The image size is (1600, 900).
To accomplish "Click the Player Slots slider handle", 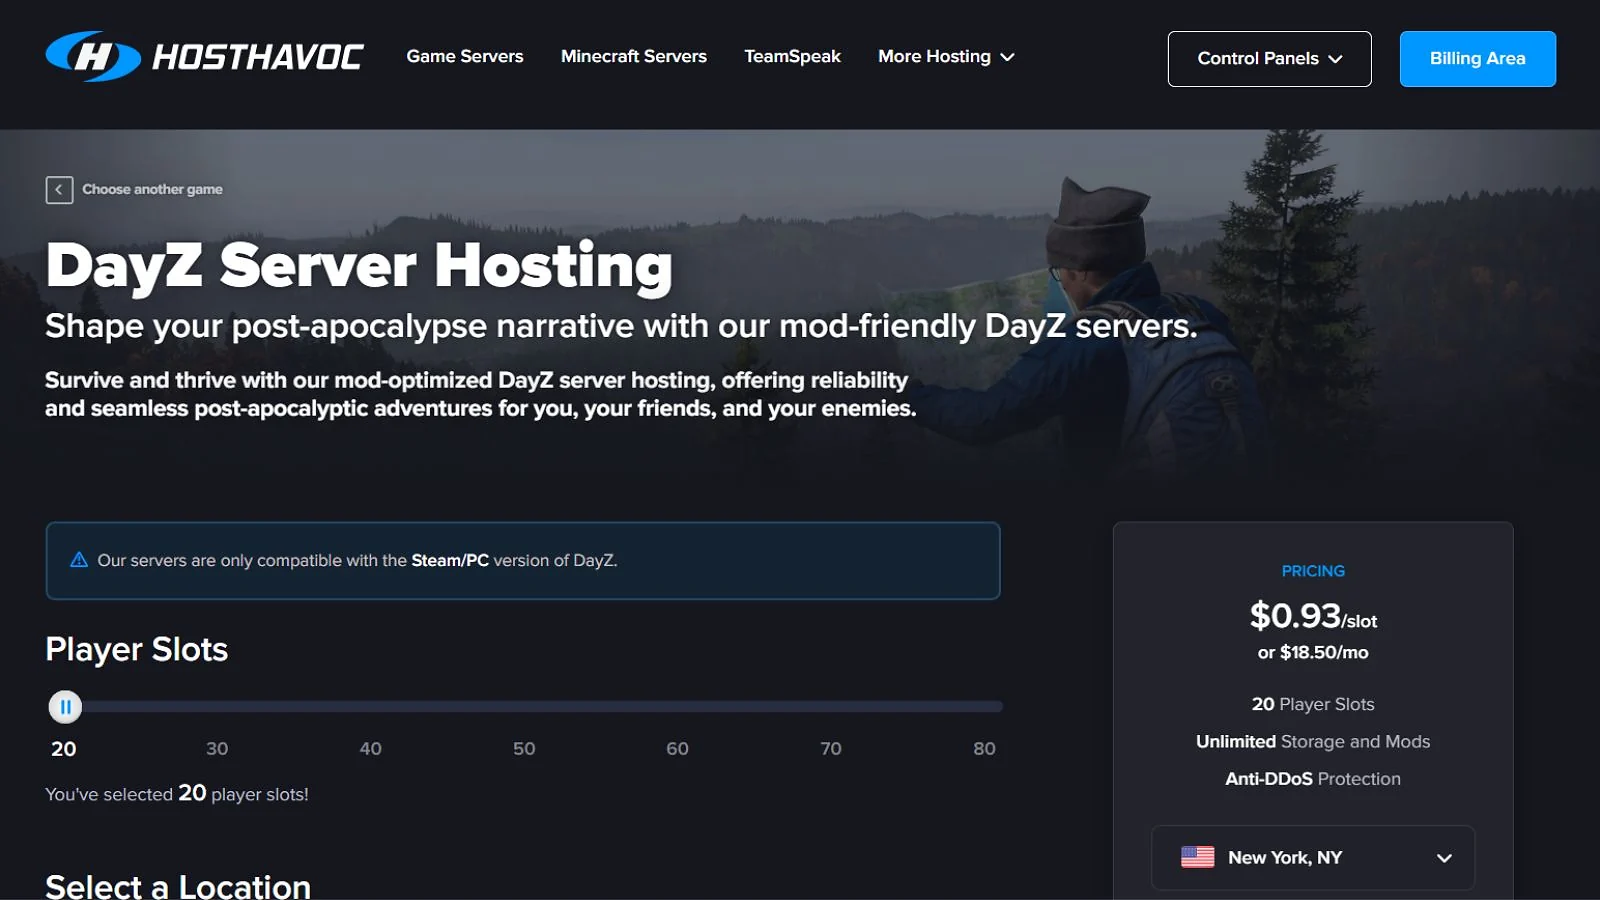I will coord(65,707).
